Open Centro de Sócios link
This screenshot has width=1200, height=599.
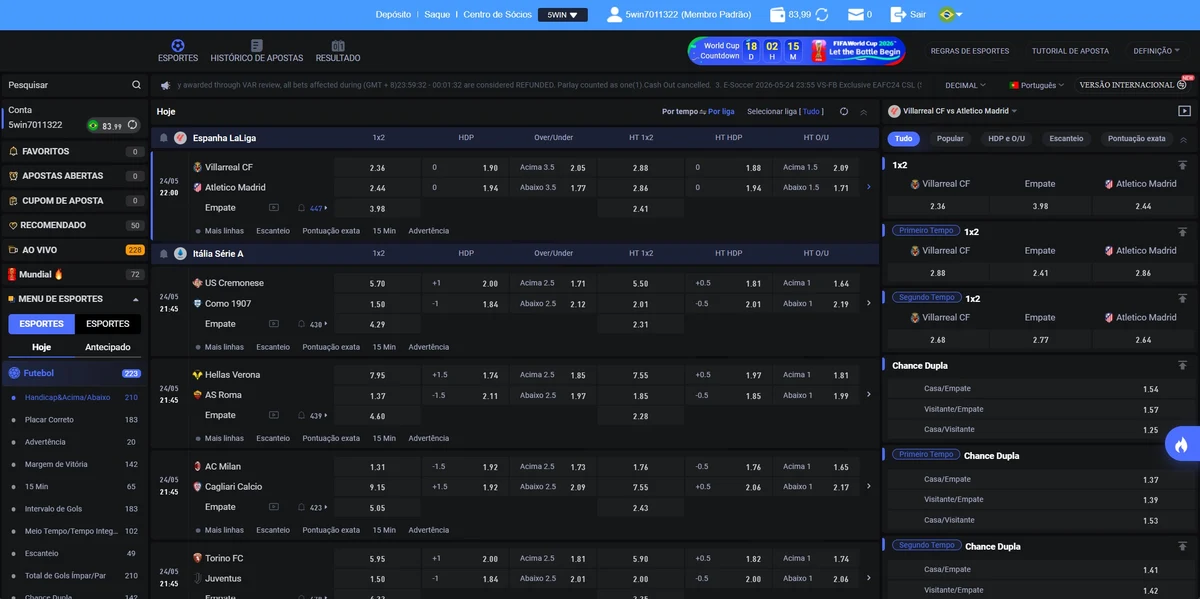[x=497, y=15]
